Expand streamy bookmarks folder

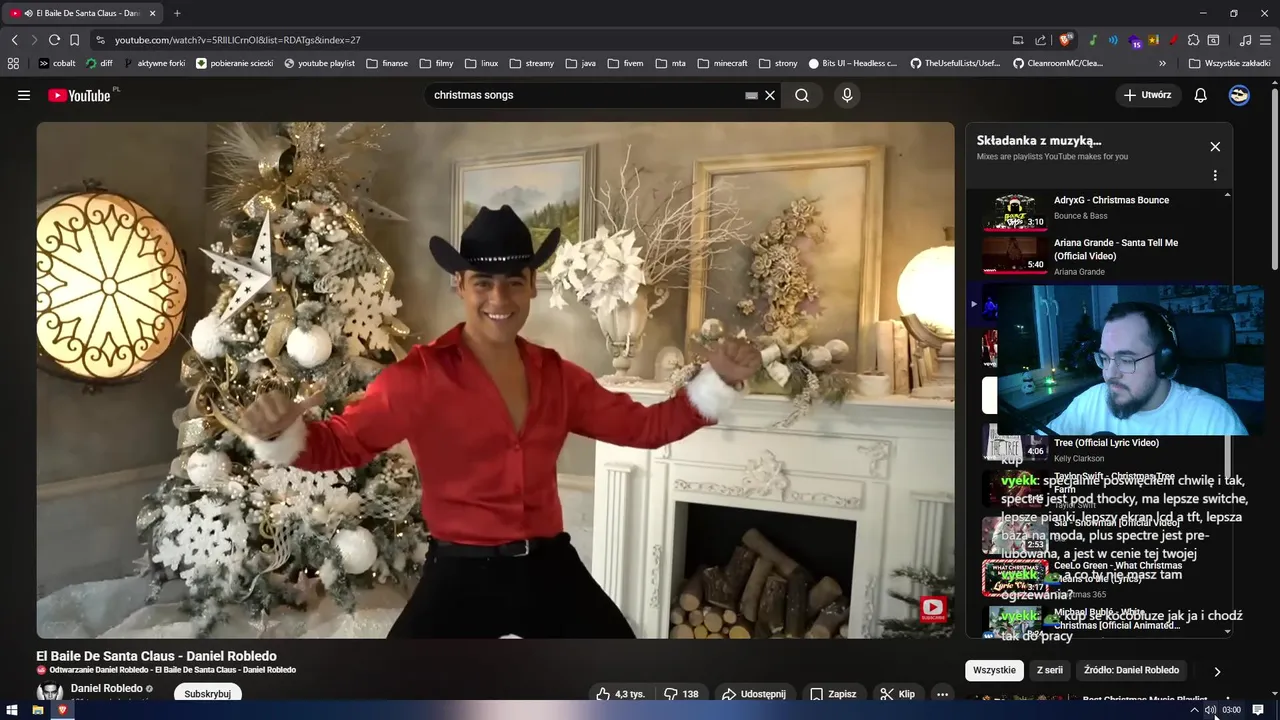531,63
